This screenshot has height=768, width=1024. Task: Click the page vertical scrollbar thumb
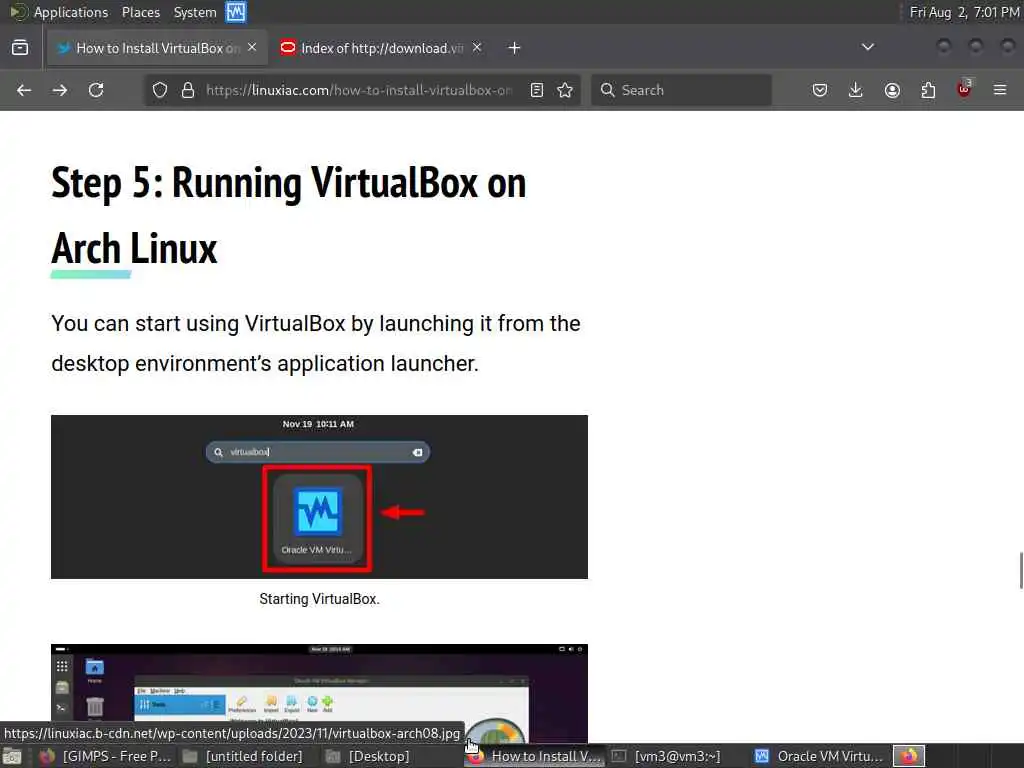click(1021, 571)
